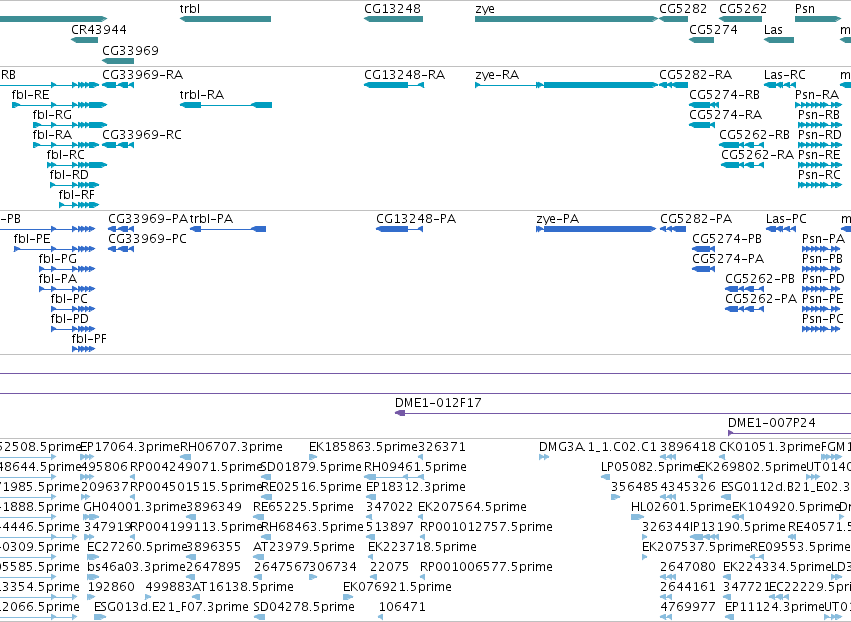Select protein fbl-PE
Screen dimensions: 851x622
coord(54,249)
